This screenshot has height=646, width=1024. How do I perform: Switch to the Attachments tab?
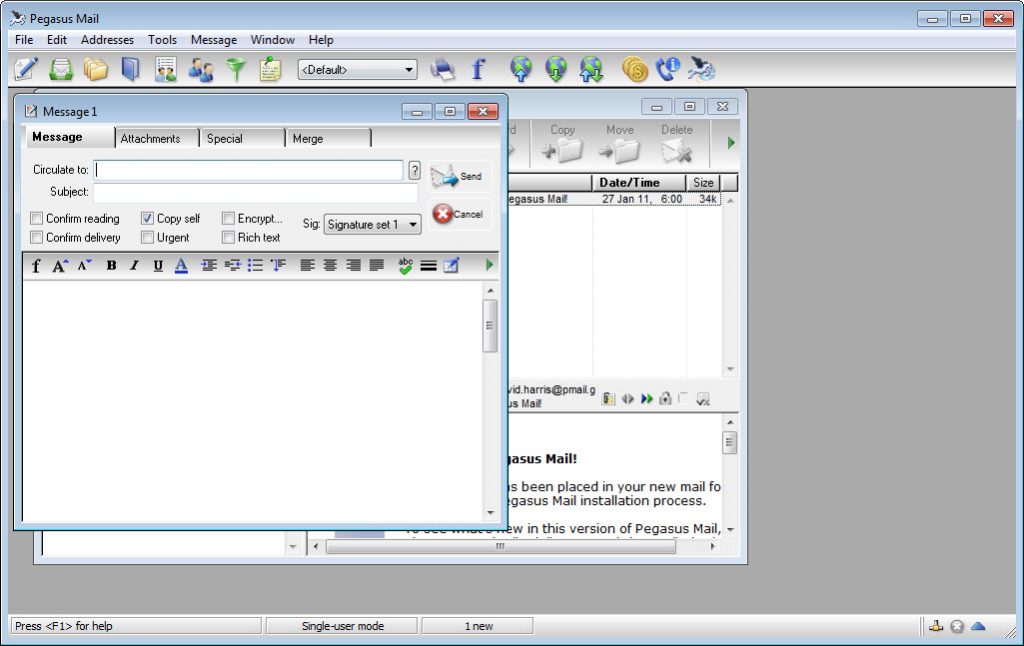pyautogui.click(x=157, y=138)
